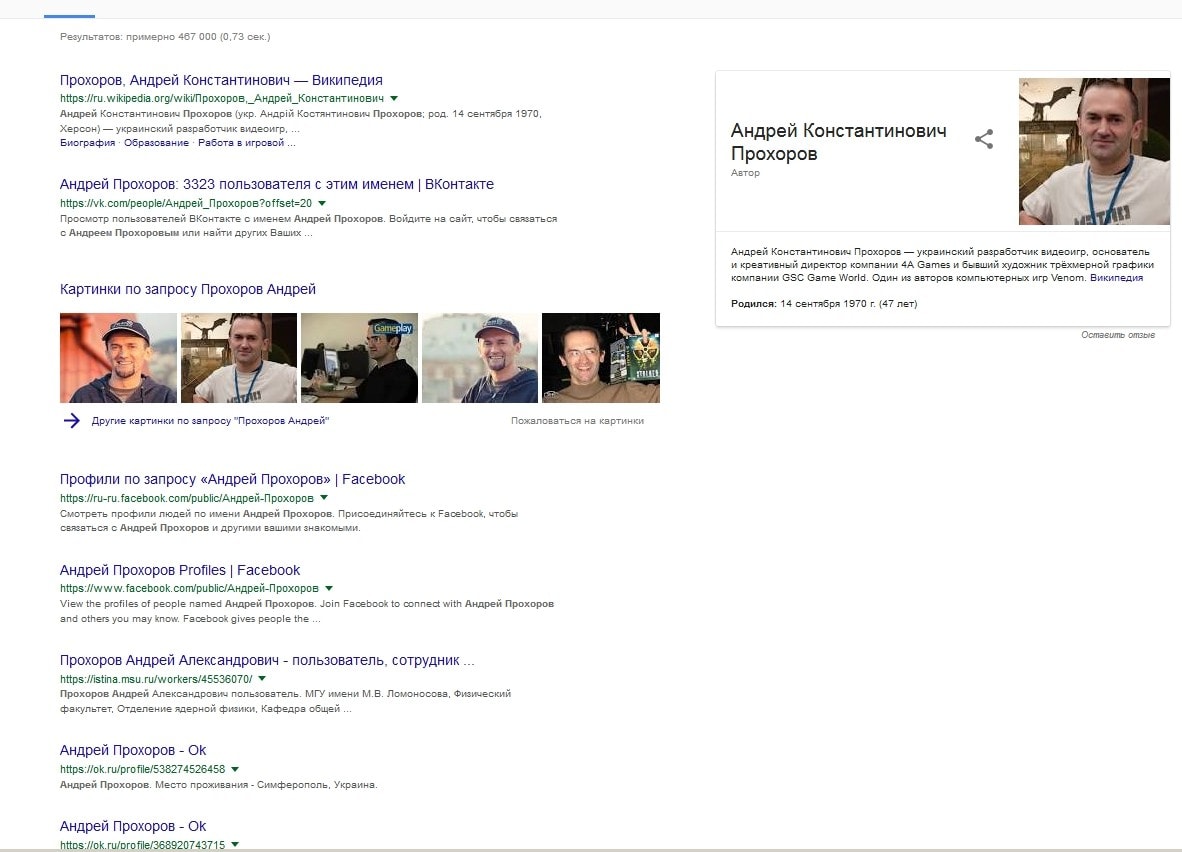
Task: Open the fourth image thumbnail, man in cap outdoors
Action: [x=480, y=357]
